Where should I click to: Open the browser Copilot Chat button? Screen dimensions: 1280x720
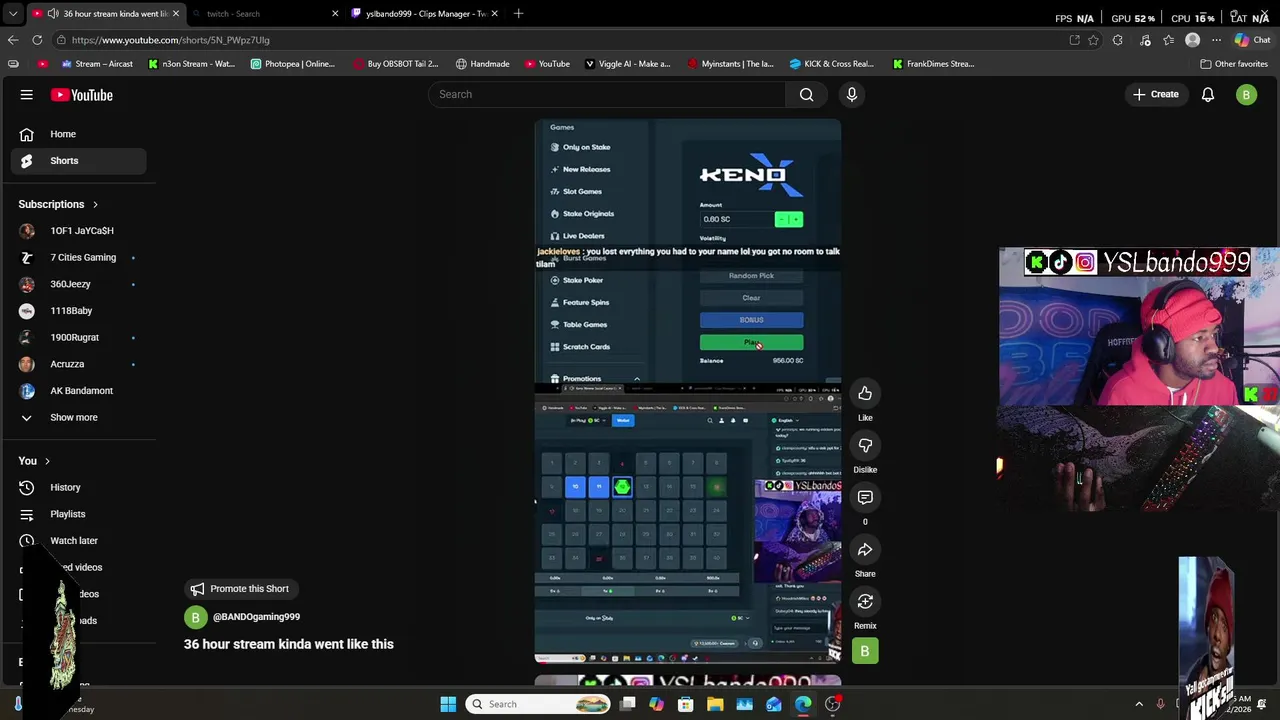coord(1252,40)
